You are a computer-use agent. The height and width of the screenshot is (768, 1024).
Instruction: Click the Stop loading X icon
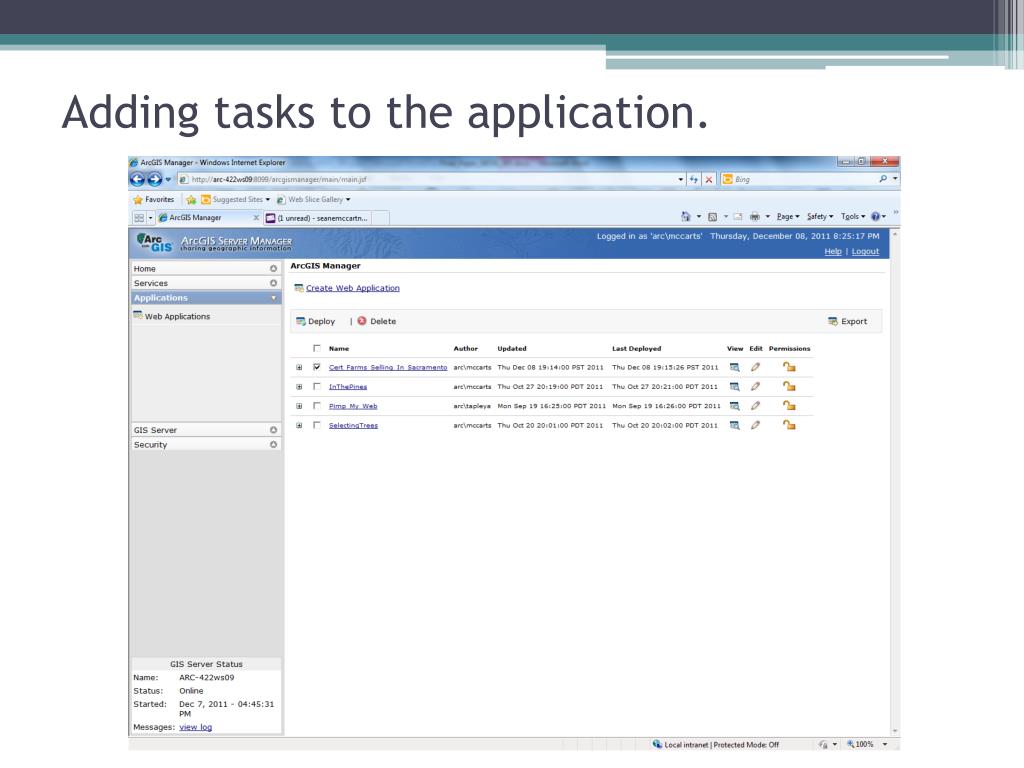(709, 179)
